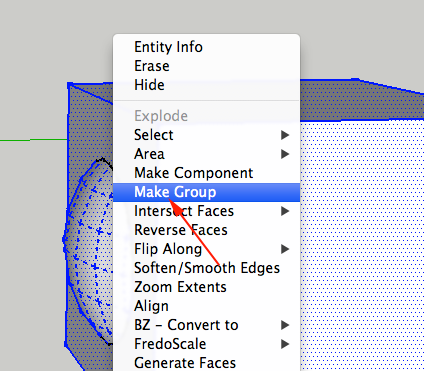Expand the BZ - Convert to arrow
Image resolution: width=424 pixels, height=371 pixels.
coord(285,325)
